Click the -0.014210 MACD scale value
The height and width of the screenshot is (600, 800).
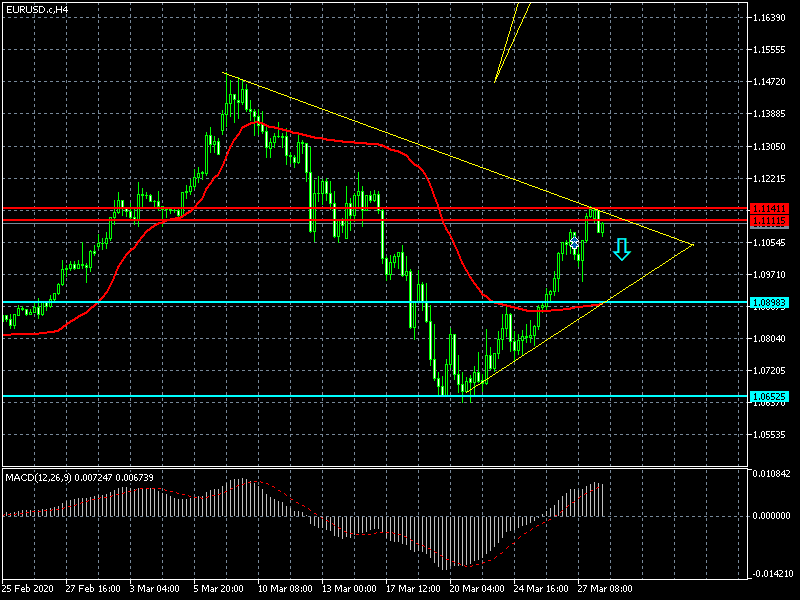click(x=771, y=573)
